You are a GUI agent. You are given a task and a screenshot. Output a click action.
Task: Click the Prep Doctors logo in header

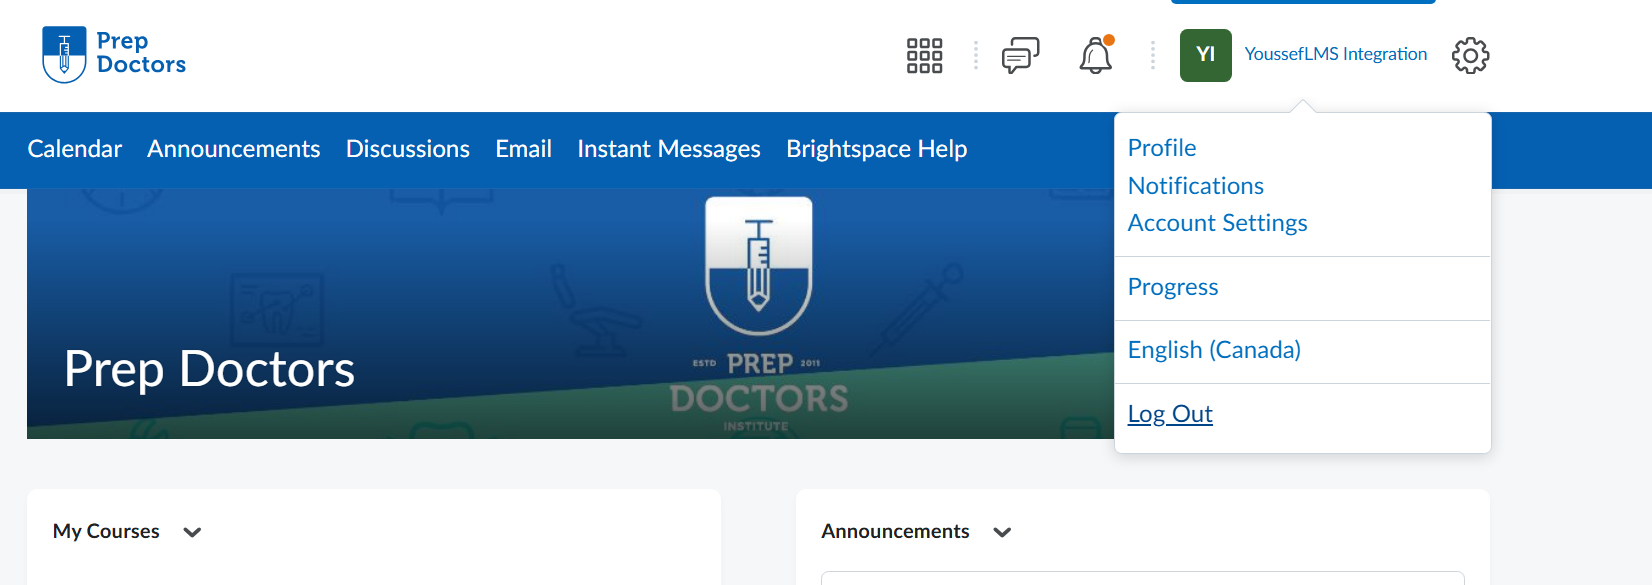pos(114,54)
